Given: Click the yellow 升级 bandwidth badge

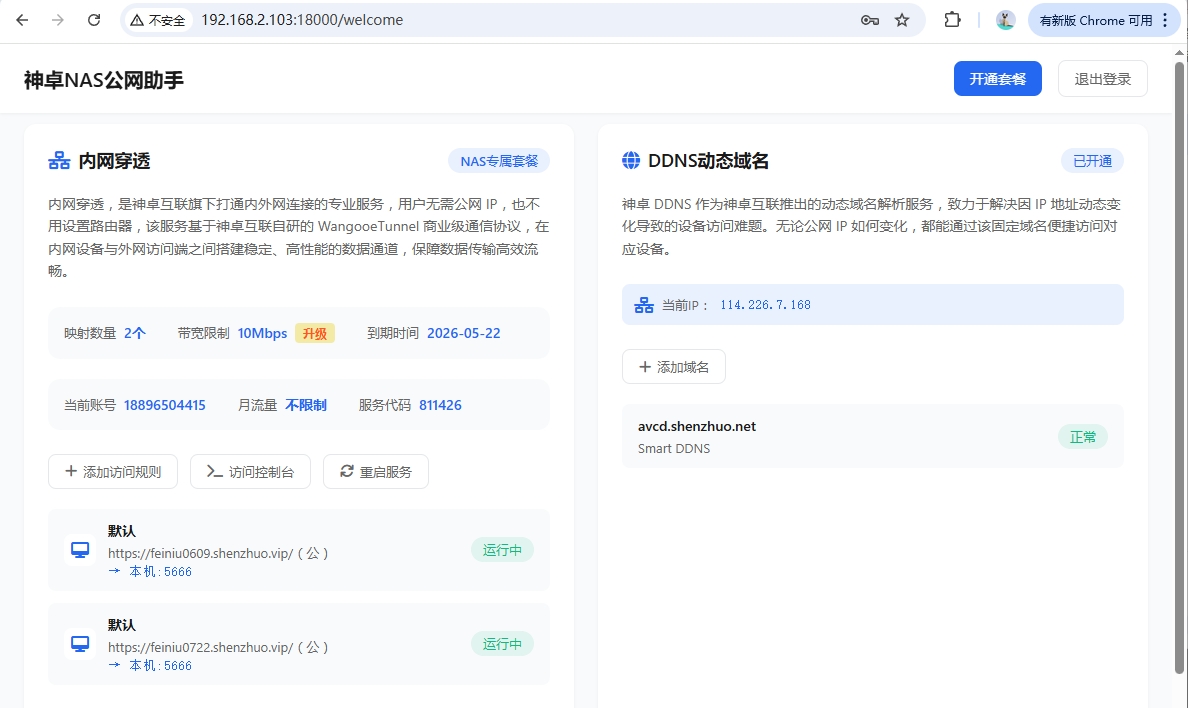Looking at the screenshot, I should (x=314, y=333).
